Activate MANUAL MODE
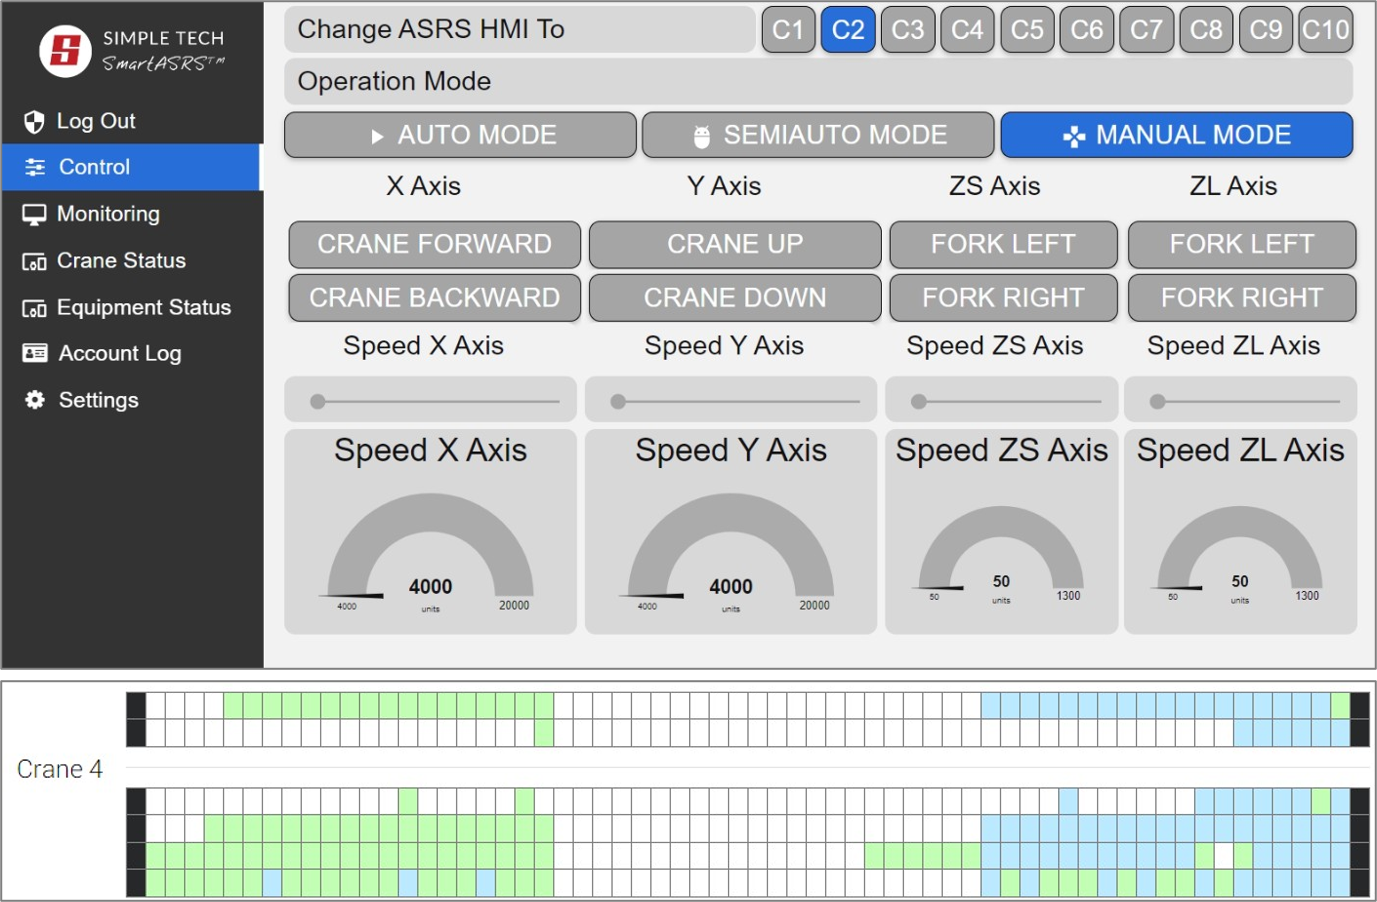The height and width of the screenshot is (902, 1377). [1177, 135]
